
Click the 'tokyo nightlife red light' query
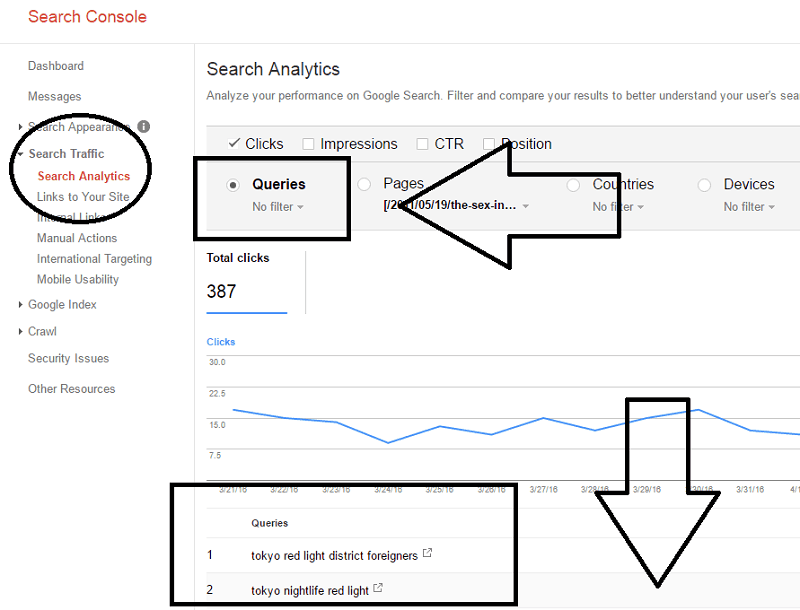310,591
